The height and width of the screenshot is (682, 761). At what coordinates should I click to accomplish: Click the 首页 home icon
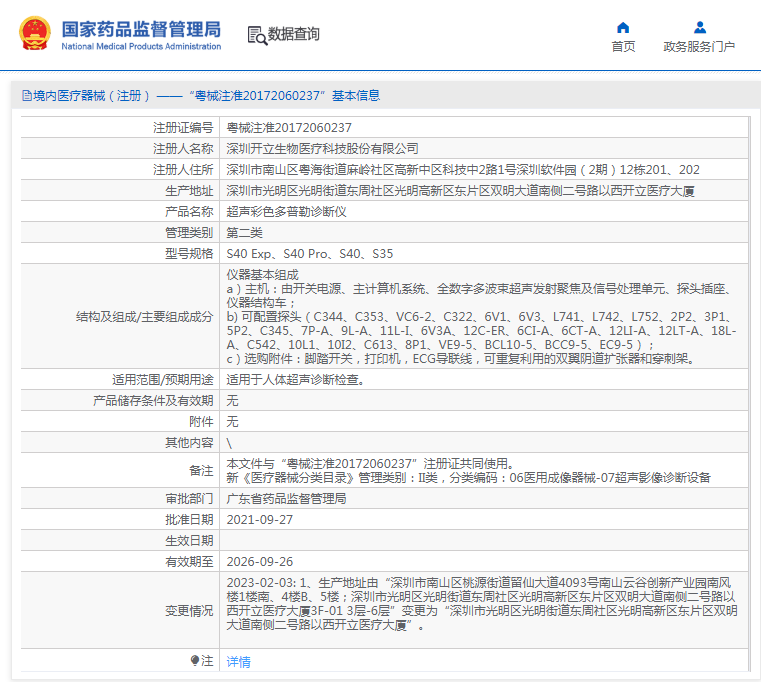click(x=623, y=27)
